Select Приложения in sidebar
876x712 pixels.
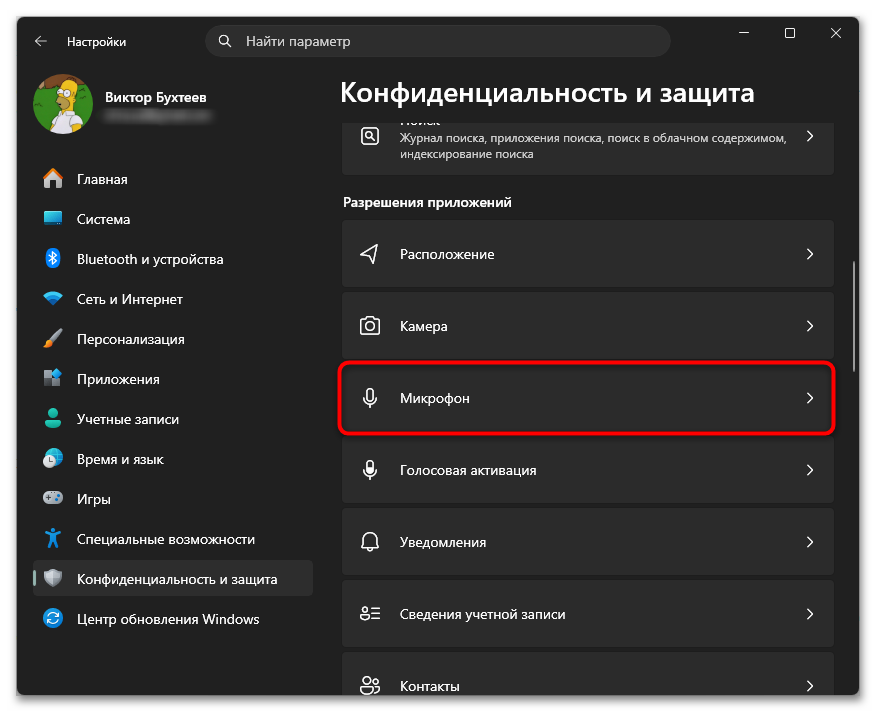[173, 379]
